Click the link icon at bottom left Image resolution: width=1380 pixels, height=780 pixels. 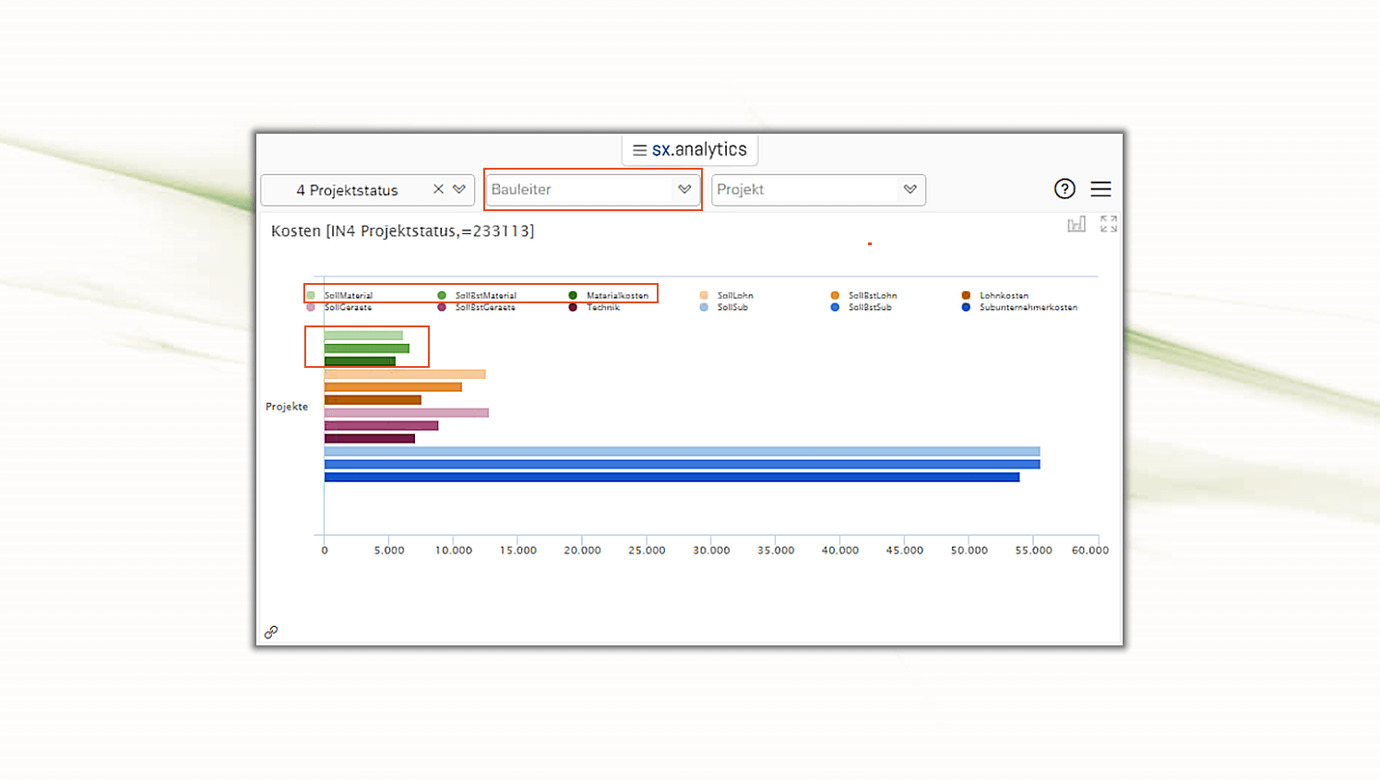tap(271, 632)
